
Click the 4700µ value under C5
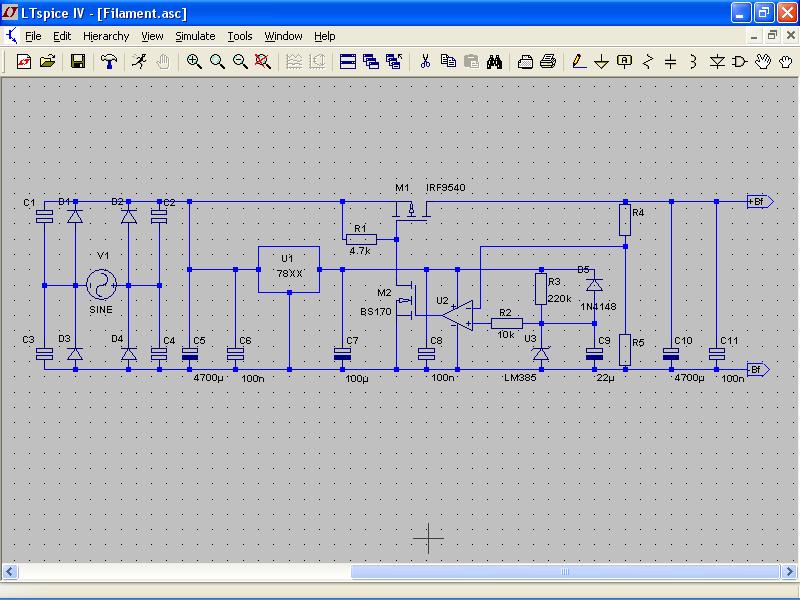pyautogui.click(x=208, y=378)
